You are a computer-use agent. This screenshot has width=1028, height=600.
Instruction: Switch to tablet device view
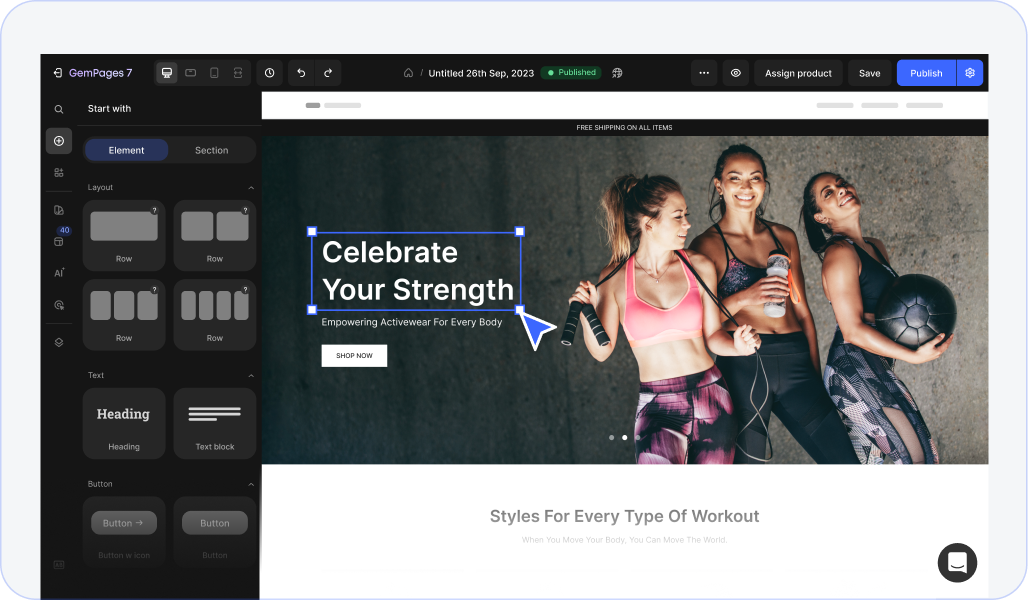point(190,73)
